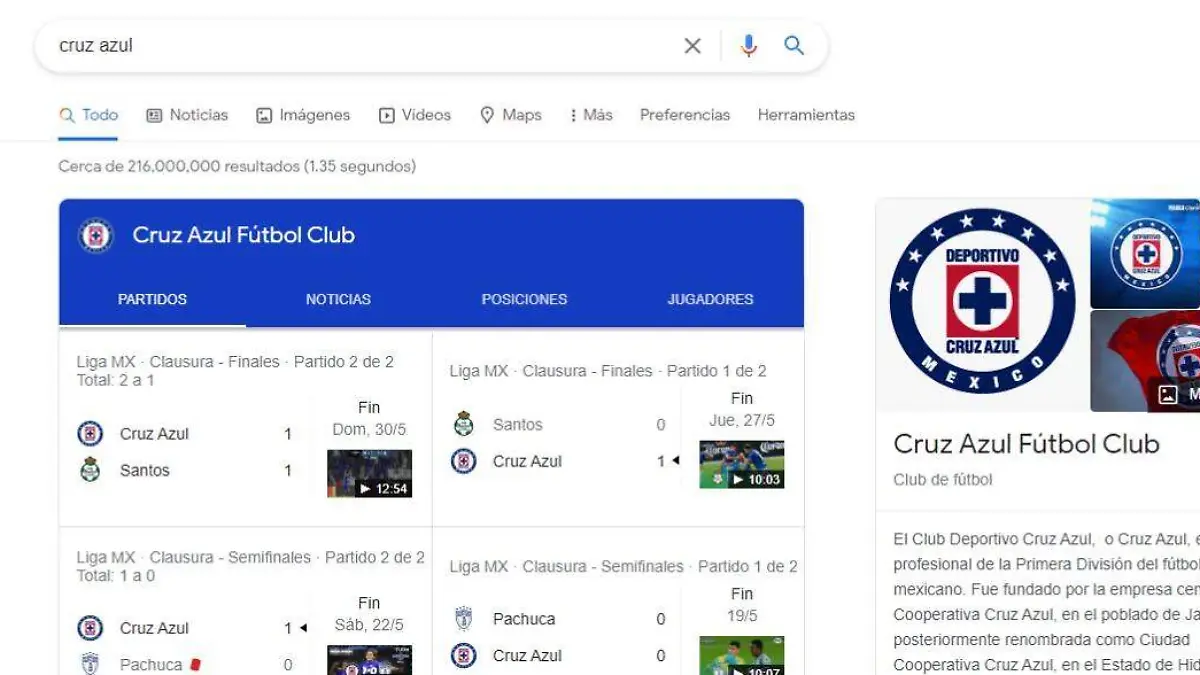Click Santos team logo in Finales Partido 2
Screen dimensions: 1200x675
coord(90,470)
